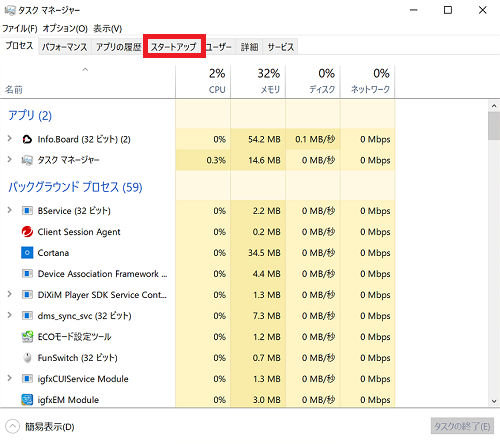Click the vertical scrollbar thumb
The width and height of the screenshot is (500, 444).
pos(494,126)
